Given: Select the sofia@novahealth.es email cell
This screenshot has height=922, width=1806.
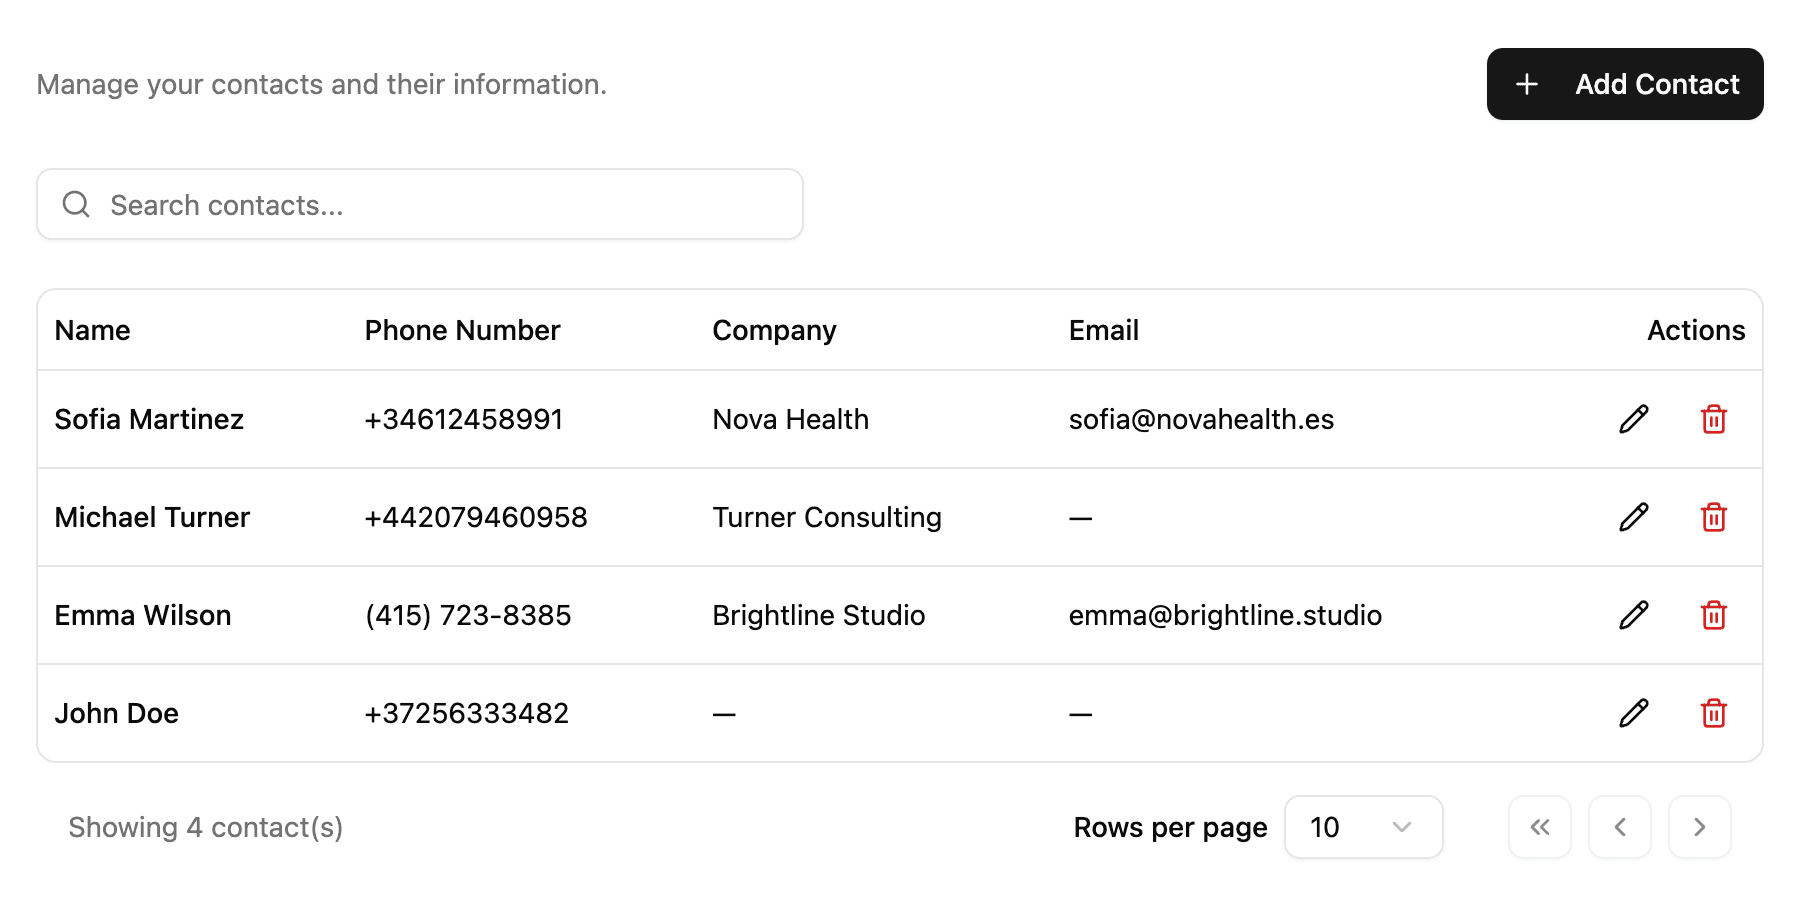Looking at the screenshot, I should tap(1201, 420).
